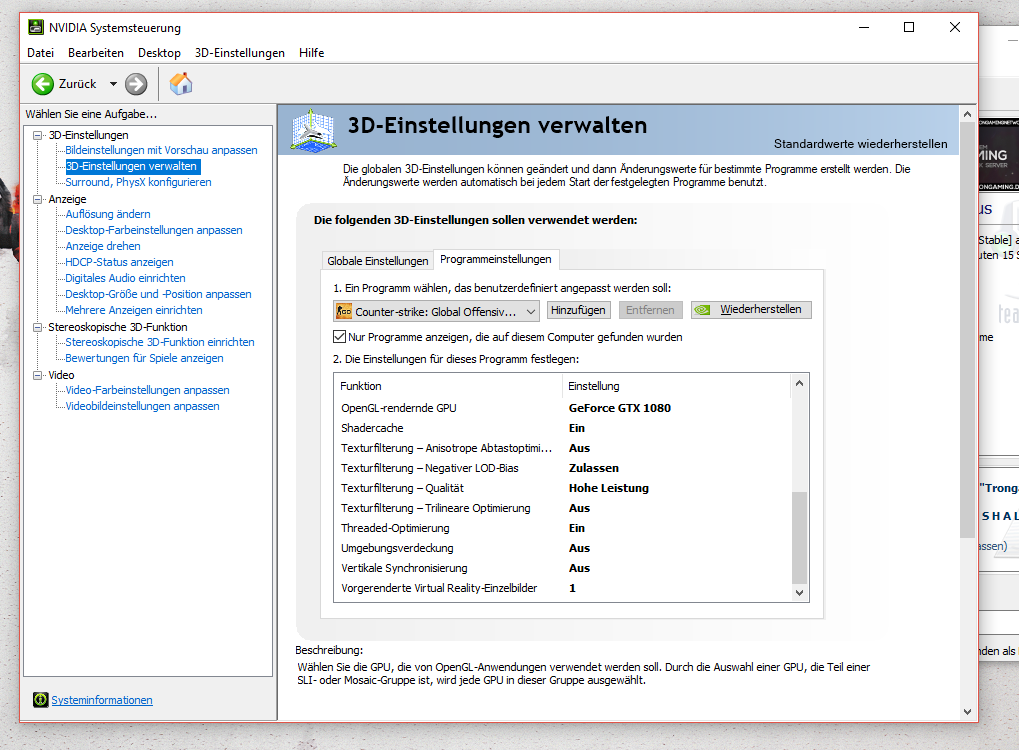Open the program selection dropdown

click(x=436, y=311)
